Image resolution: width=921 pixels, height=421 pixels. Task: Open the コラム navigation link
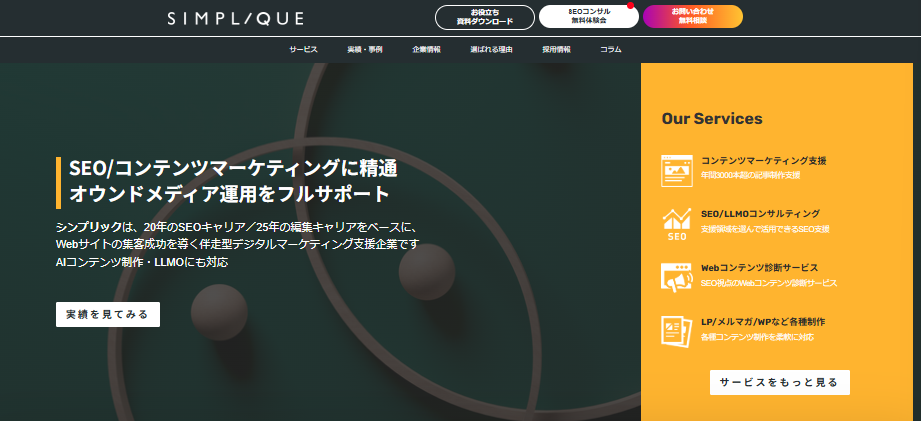pyautogui.click(x=610, y=49)
